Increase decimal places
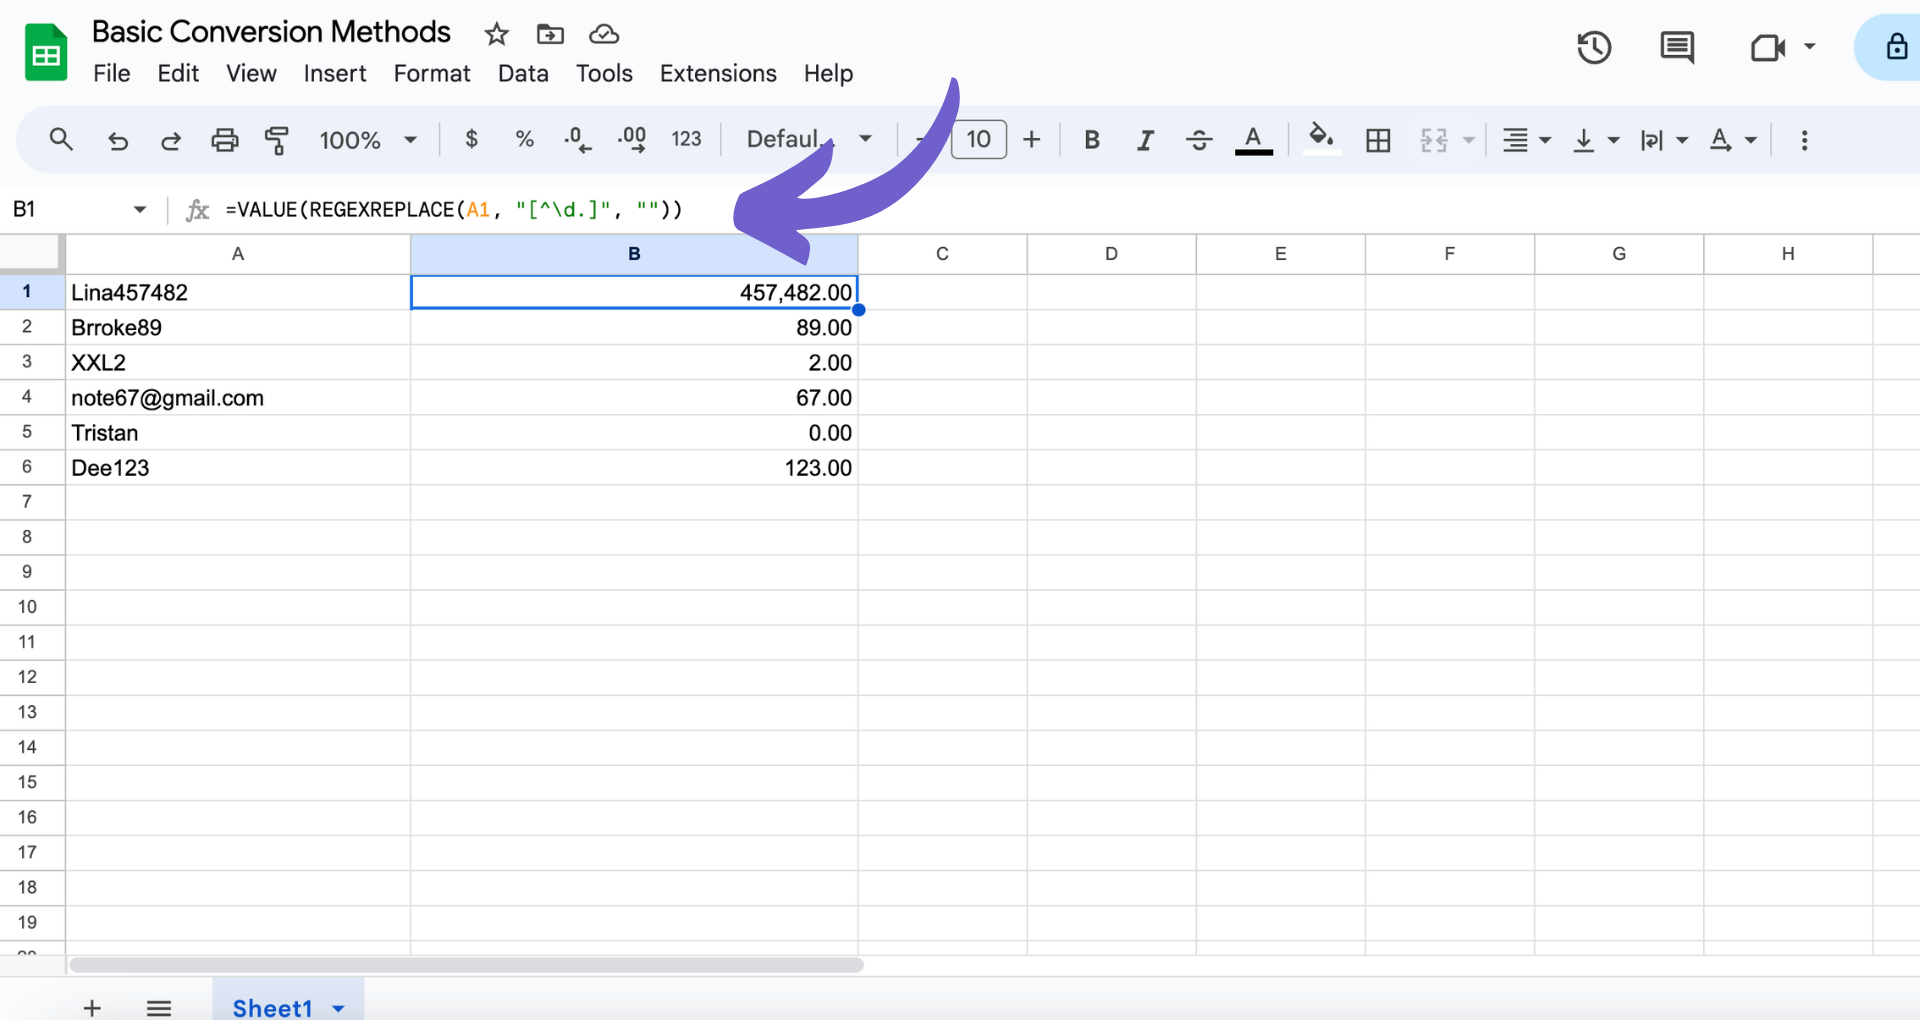The image size is (1920, 1020). click(631, 140)
